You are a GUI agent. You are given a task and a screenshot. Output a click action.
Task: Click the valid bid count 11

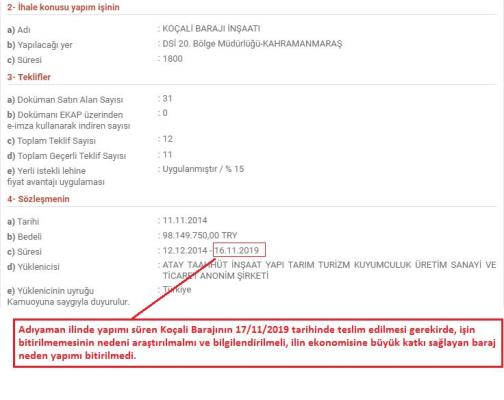tap(167, 155)
